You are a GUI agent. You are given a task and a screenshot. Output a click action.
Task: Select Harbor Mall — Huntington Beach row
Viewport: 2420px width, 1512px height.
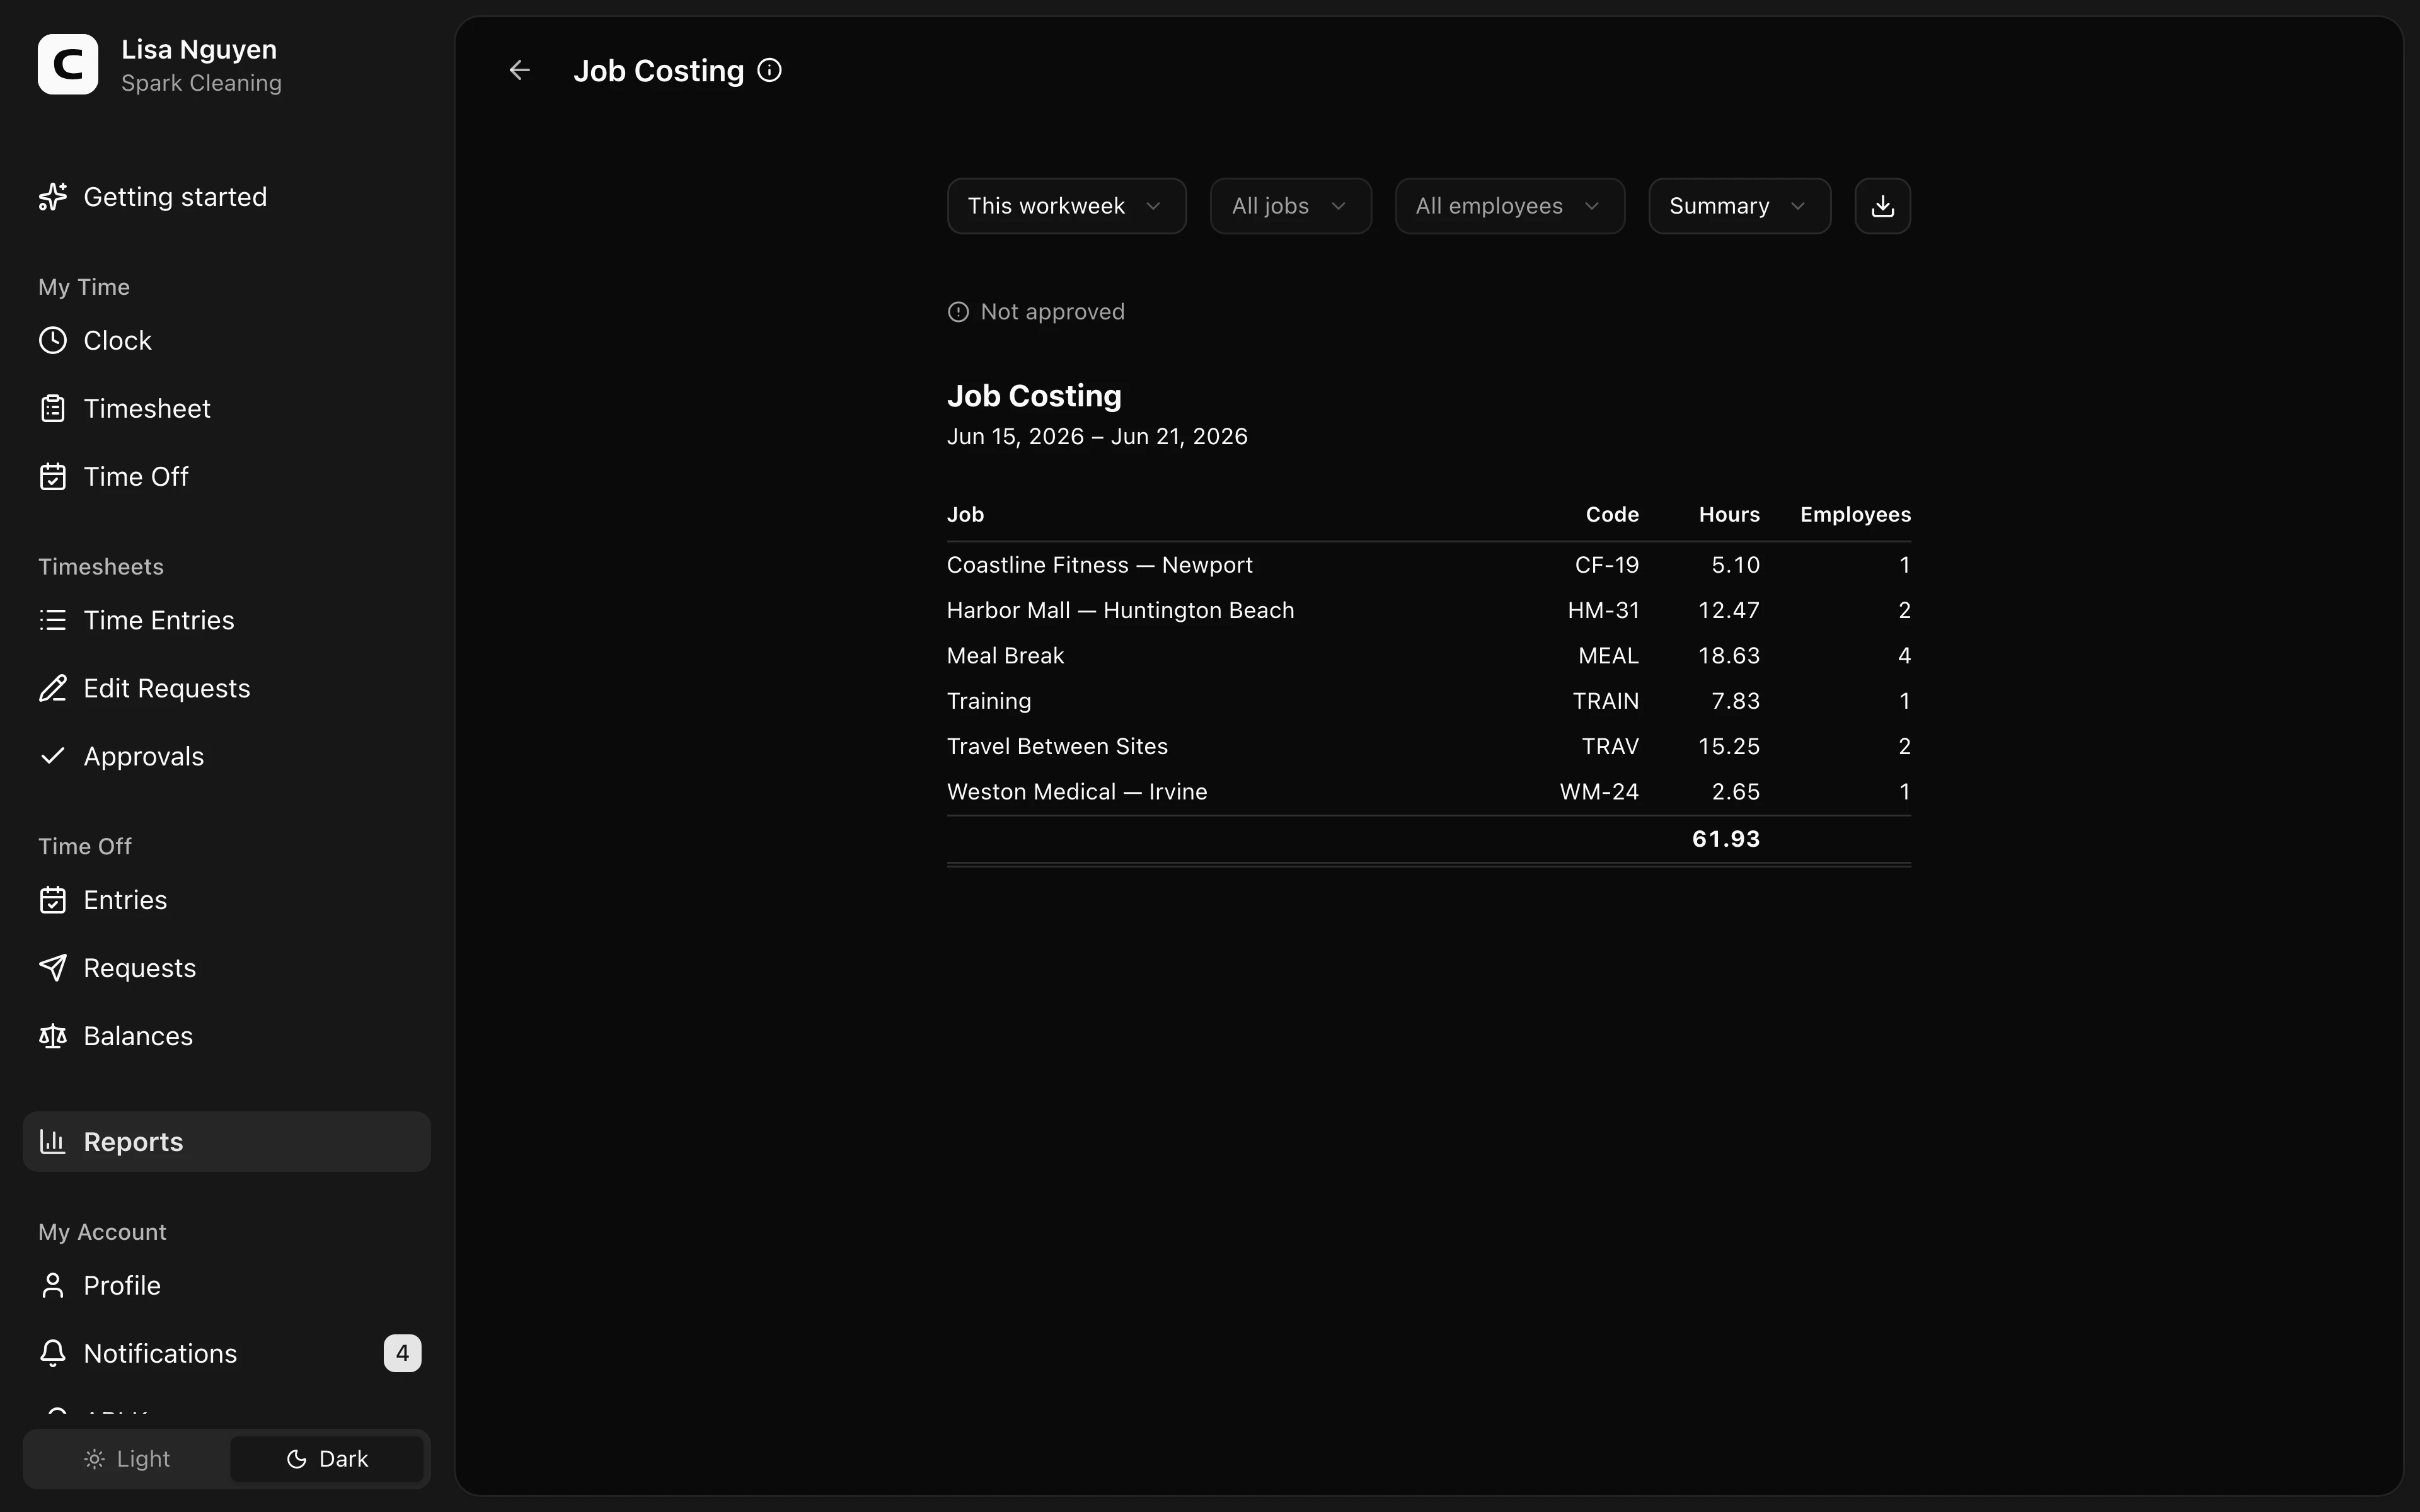pyautogui.click(x=1428, y=611)
